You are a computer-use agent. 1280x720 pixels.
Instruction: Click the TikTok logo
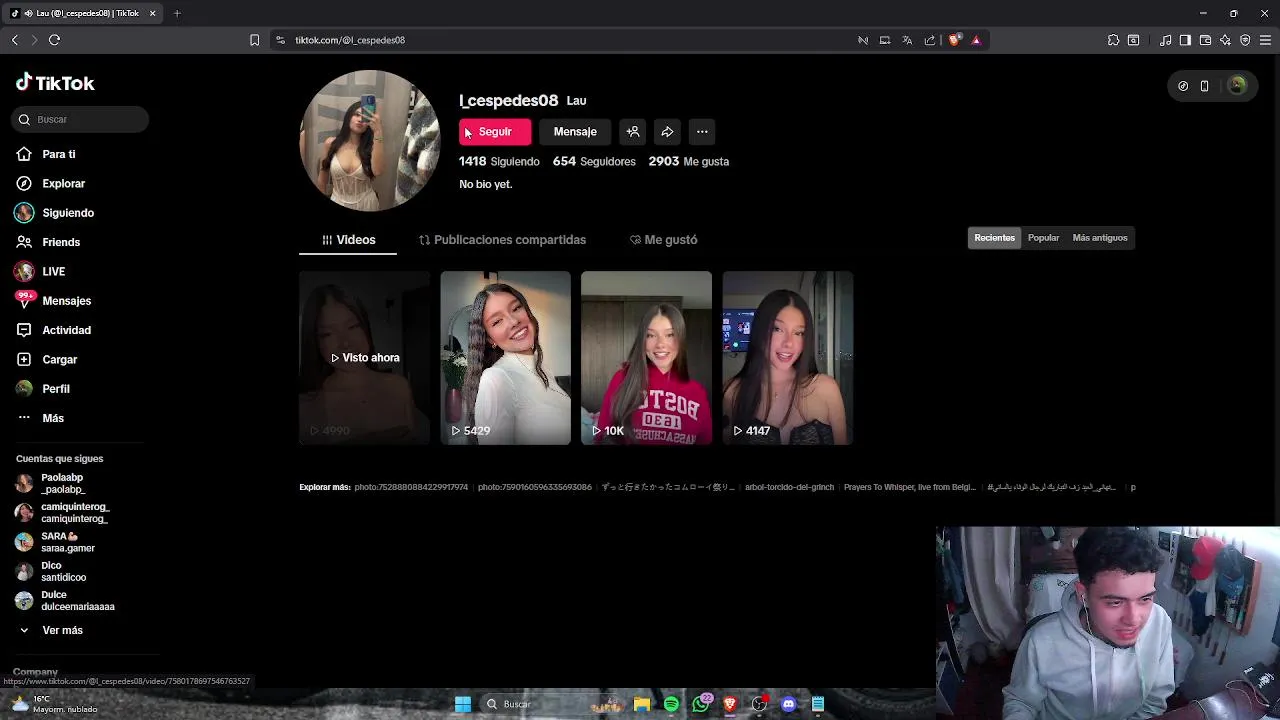pyautogui.click(x=55, y=83)
